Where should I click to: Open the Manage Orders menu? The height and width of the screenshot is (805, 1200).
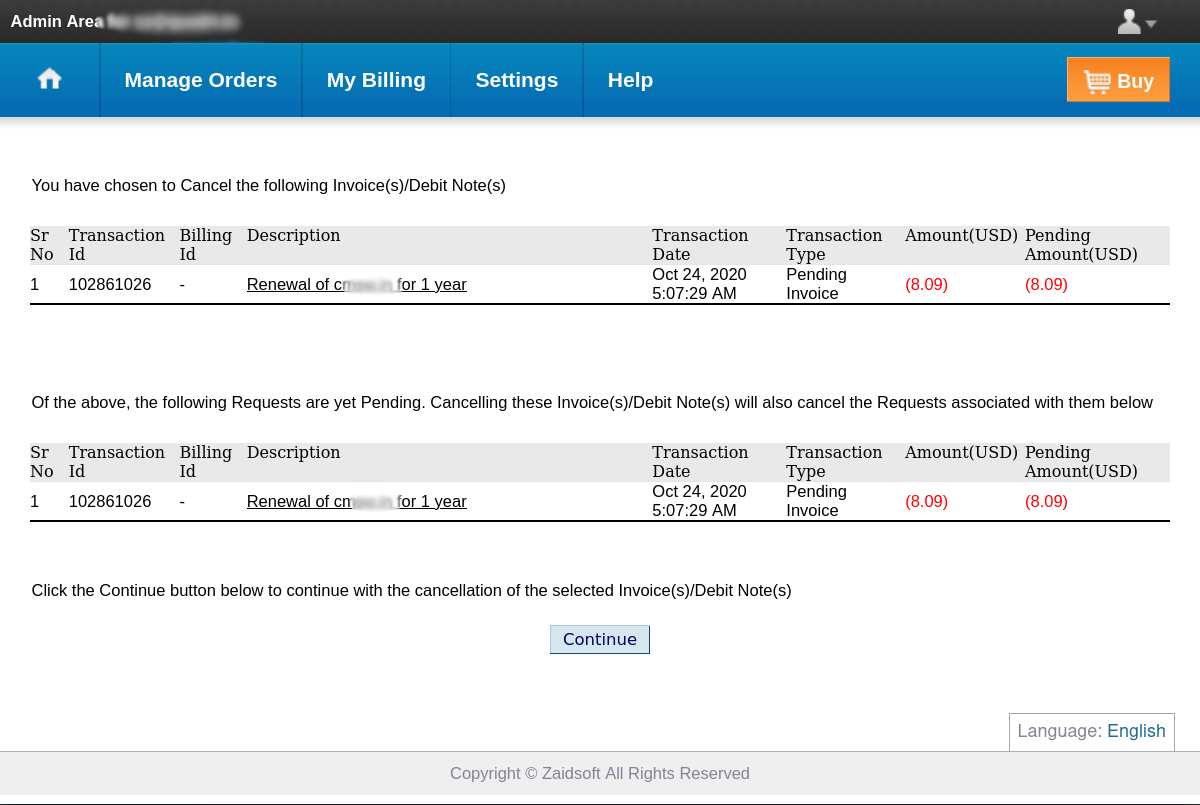[x=200, y=80]
